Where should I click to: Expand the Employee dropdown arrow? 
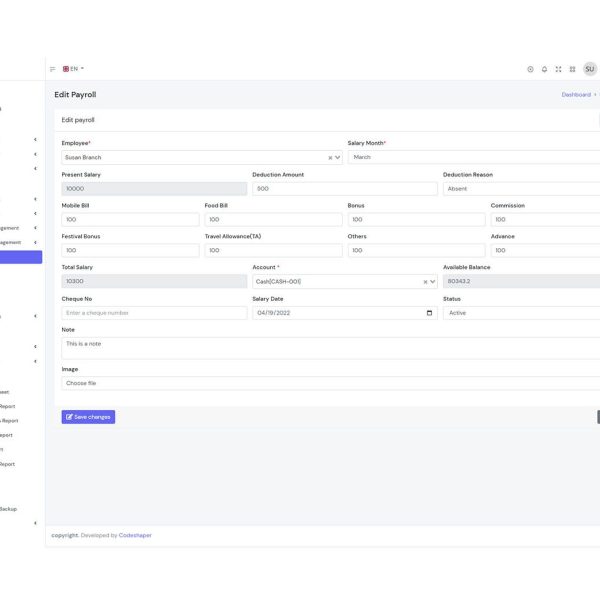337,158
